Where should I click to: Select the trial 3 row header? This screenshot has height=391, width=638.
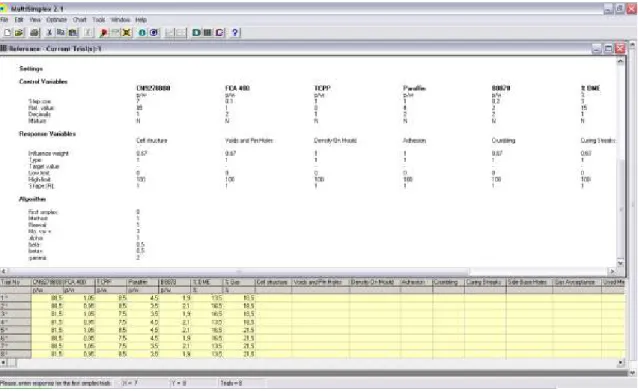15,314
